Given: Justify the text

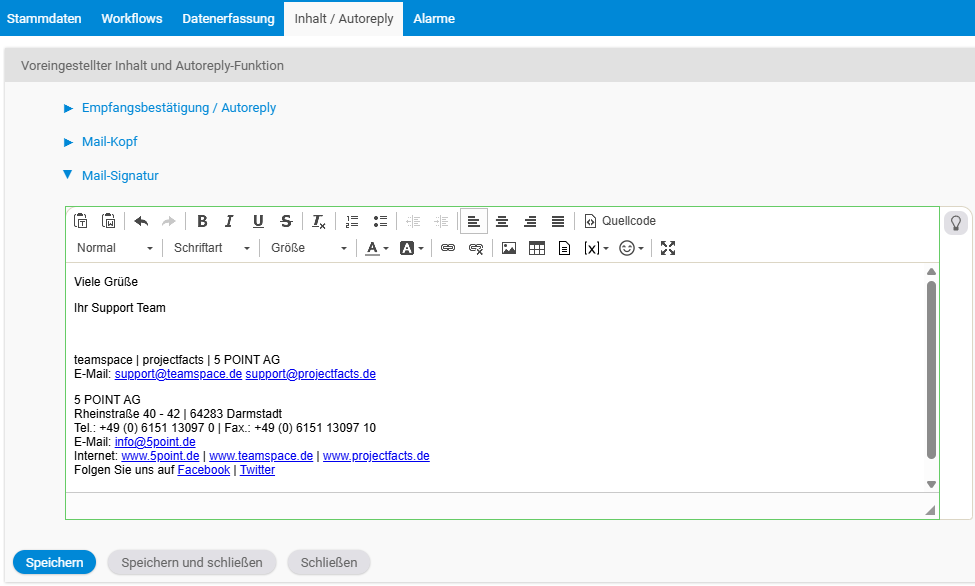Looking at the screenshot, I should click(x=558, y=221).
